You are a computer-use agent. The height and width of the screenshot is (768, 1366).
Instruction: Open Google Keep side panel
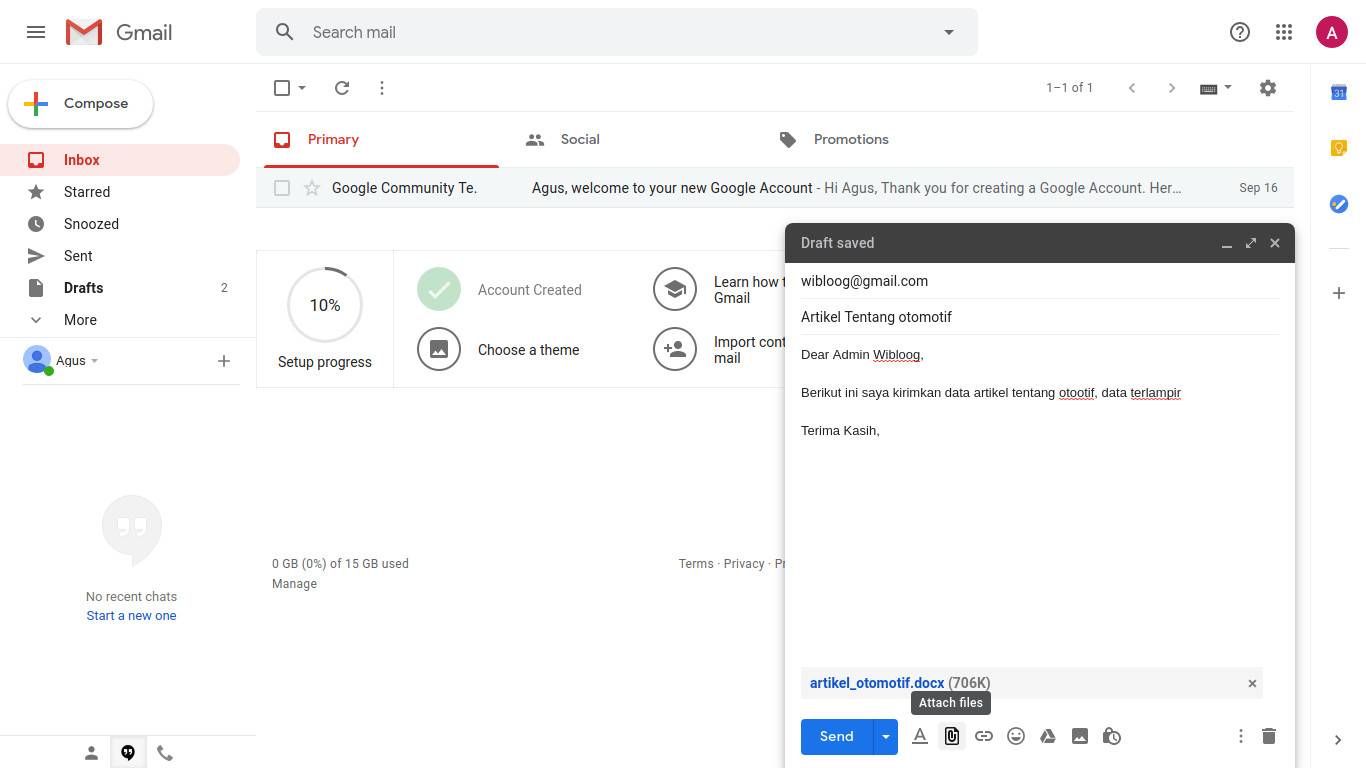(x=1339, y=148)
